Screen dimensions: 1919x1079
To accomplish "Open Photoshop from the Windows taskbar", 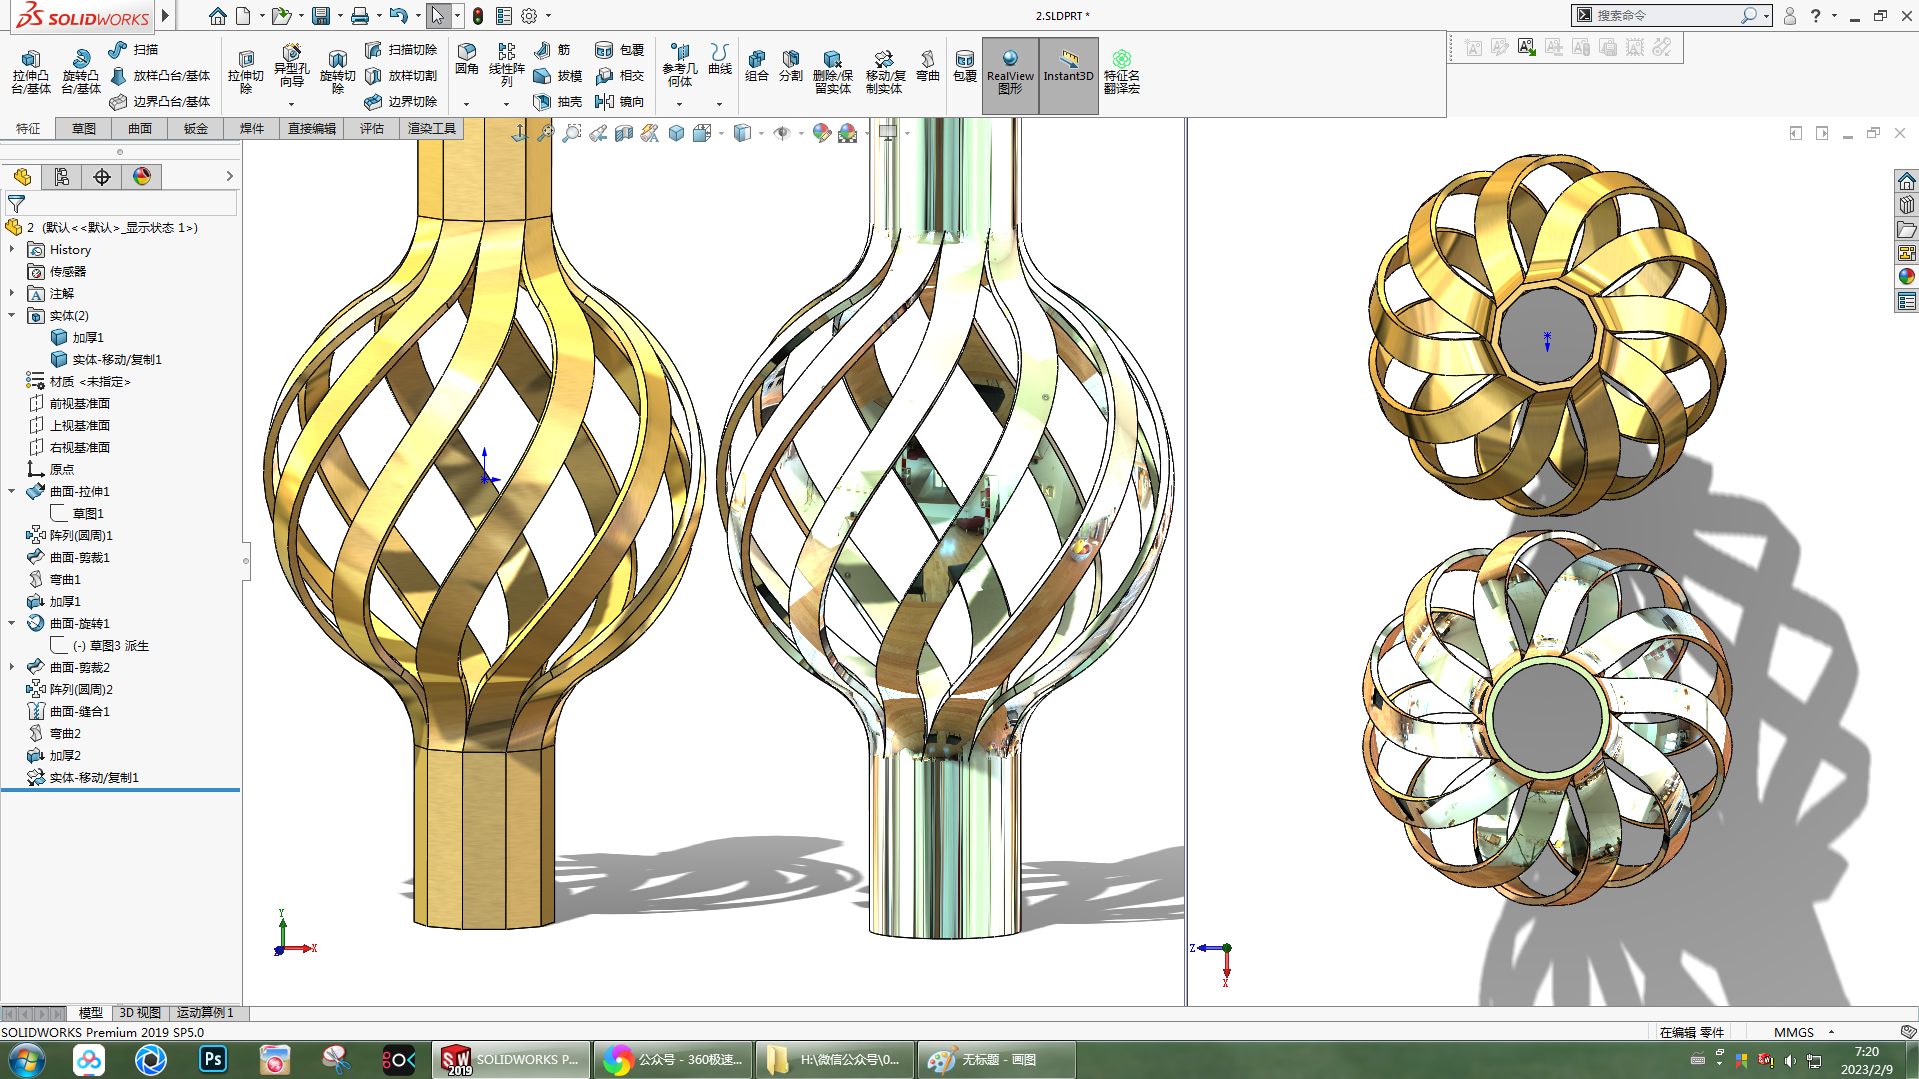I will click(x=213, y=1059).
